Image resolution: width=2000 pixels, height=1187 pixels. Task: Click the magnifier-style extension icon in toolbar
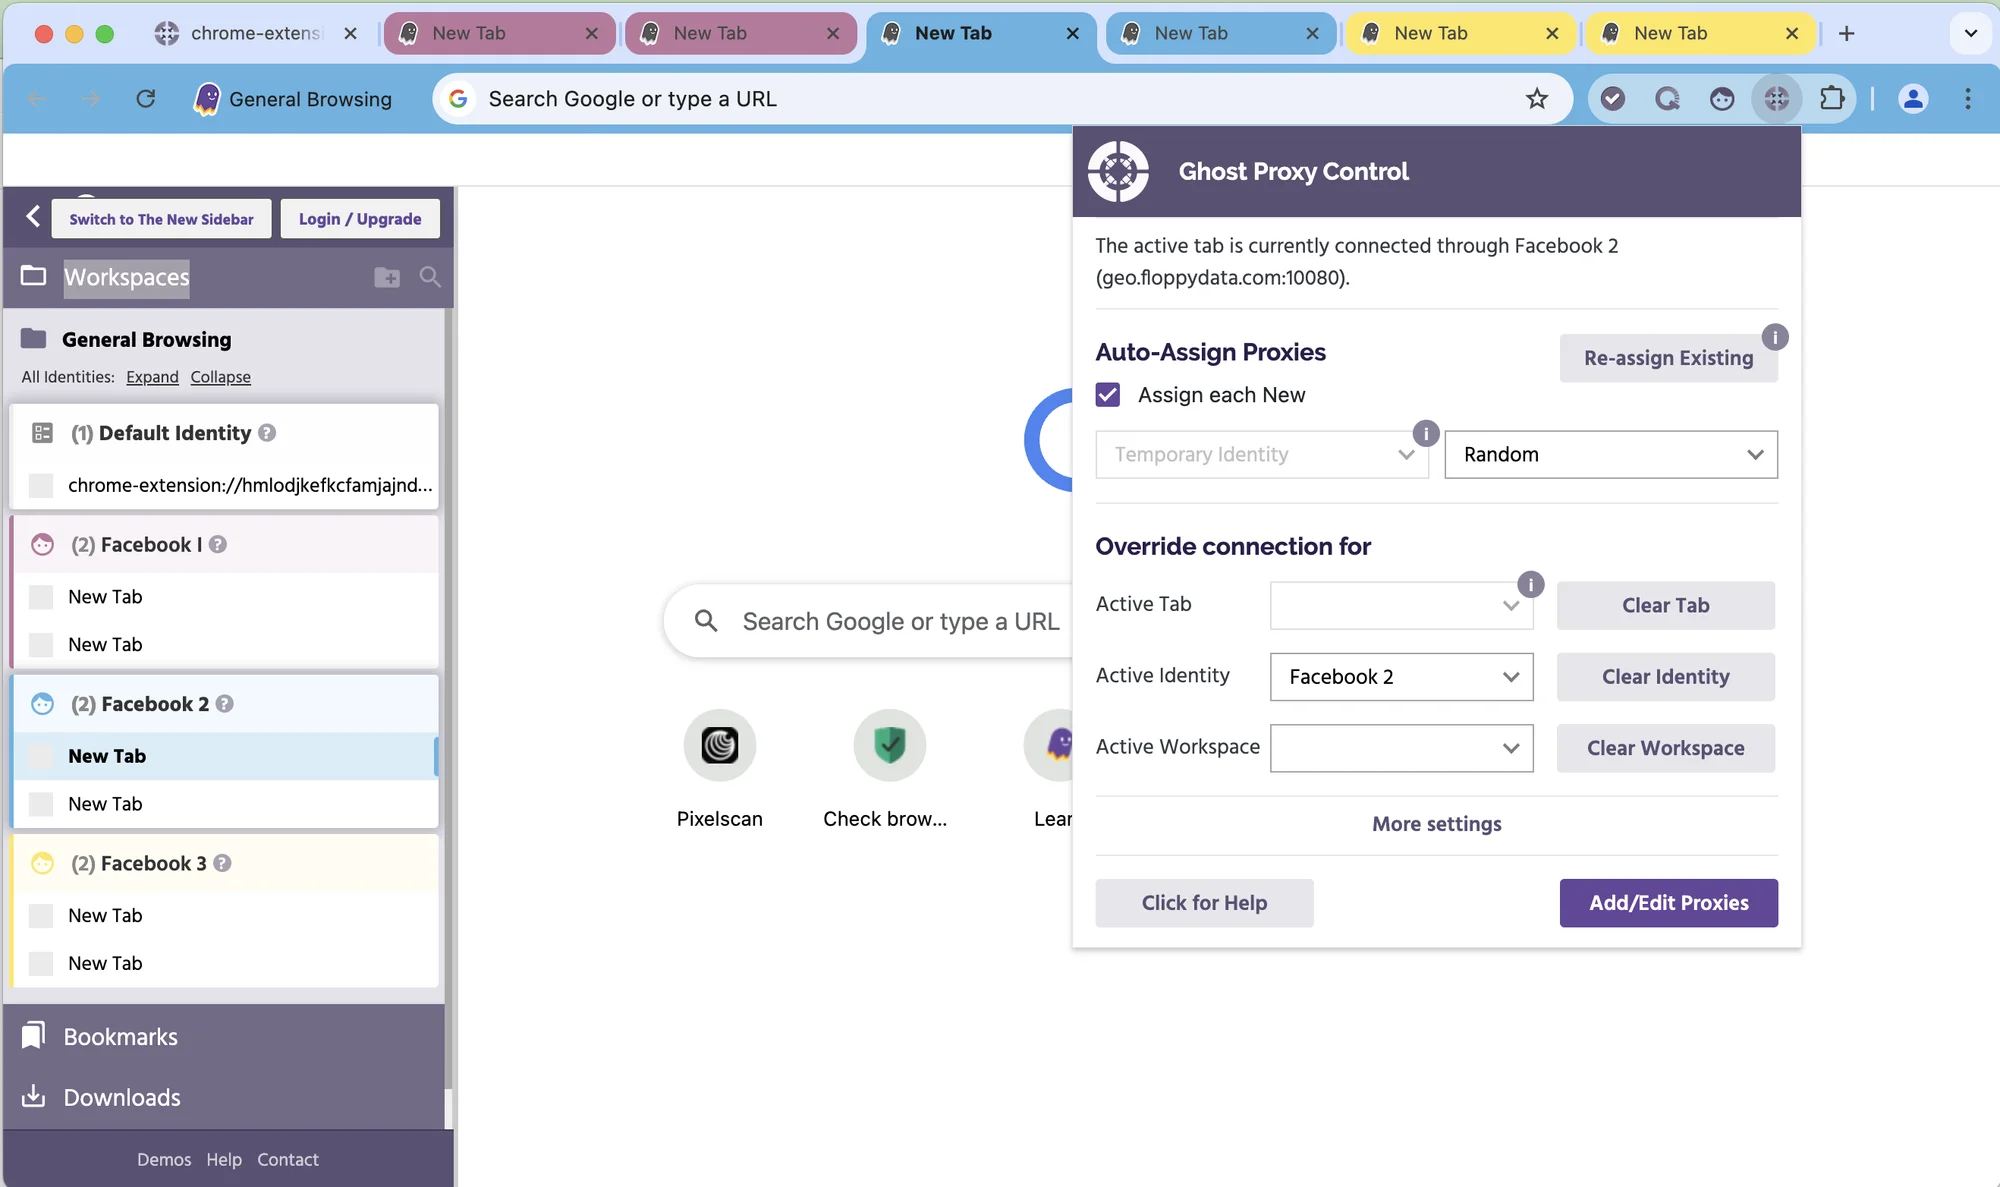(1667, 98)
